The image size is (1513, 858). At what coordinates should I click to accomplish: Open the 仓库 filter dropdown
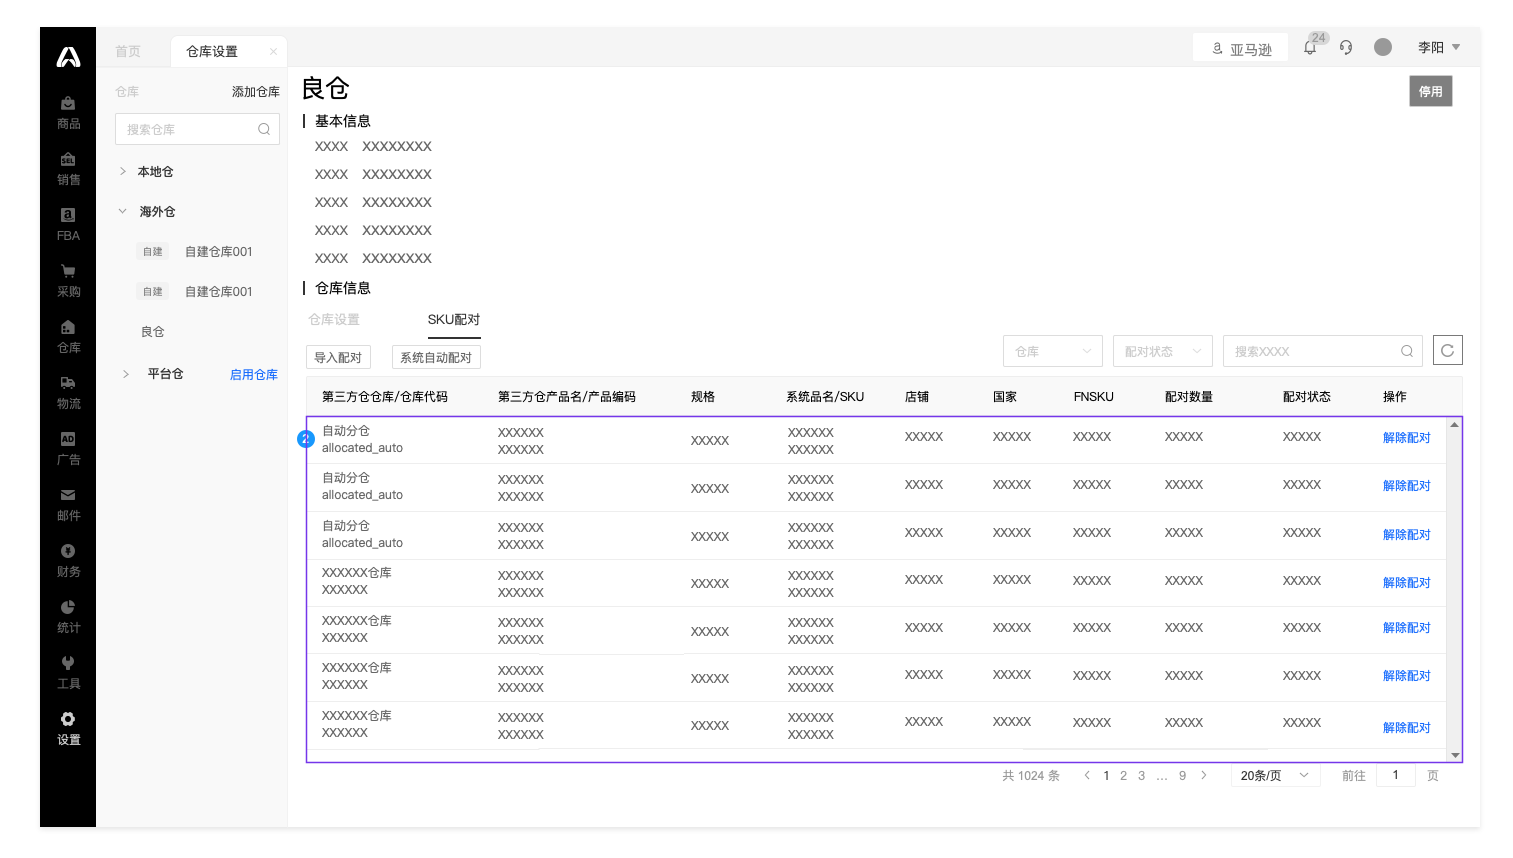coord(1053,351)
